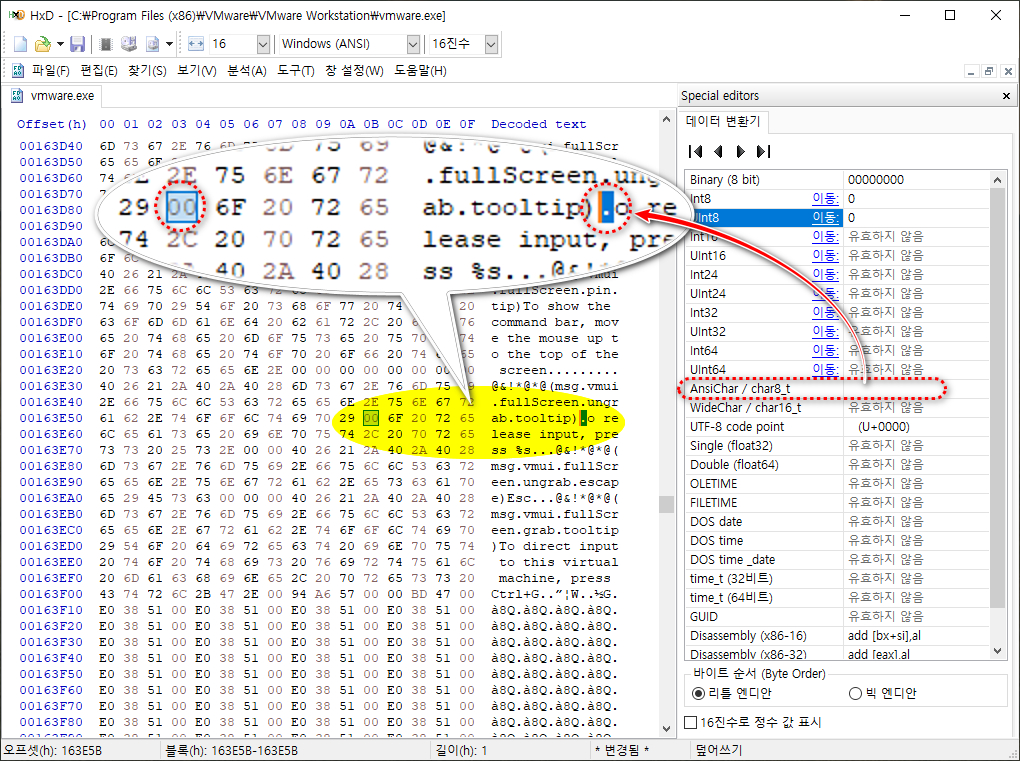Jump to last byte in data inspector
The width and height of the screenshot is (1020, 761).
(x=763, y=152)
